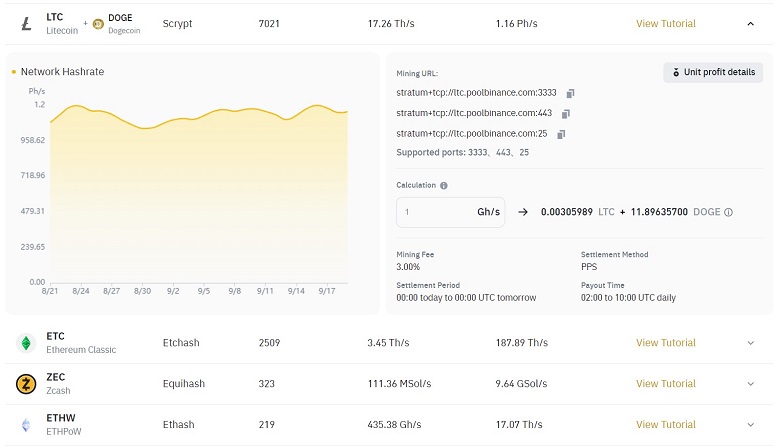775x447 pixels.
Task: Click the Supported ports text
Action: tap(463, 152)
